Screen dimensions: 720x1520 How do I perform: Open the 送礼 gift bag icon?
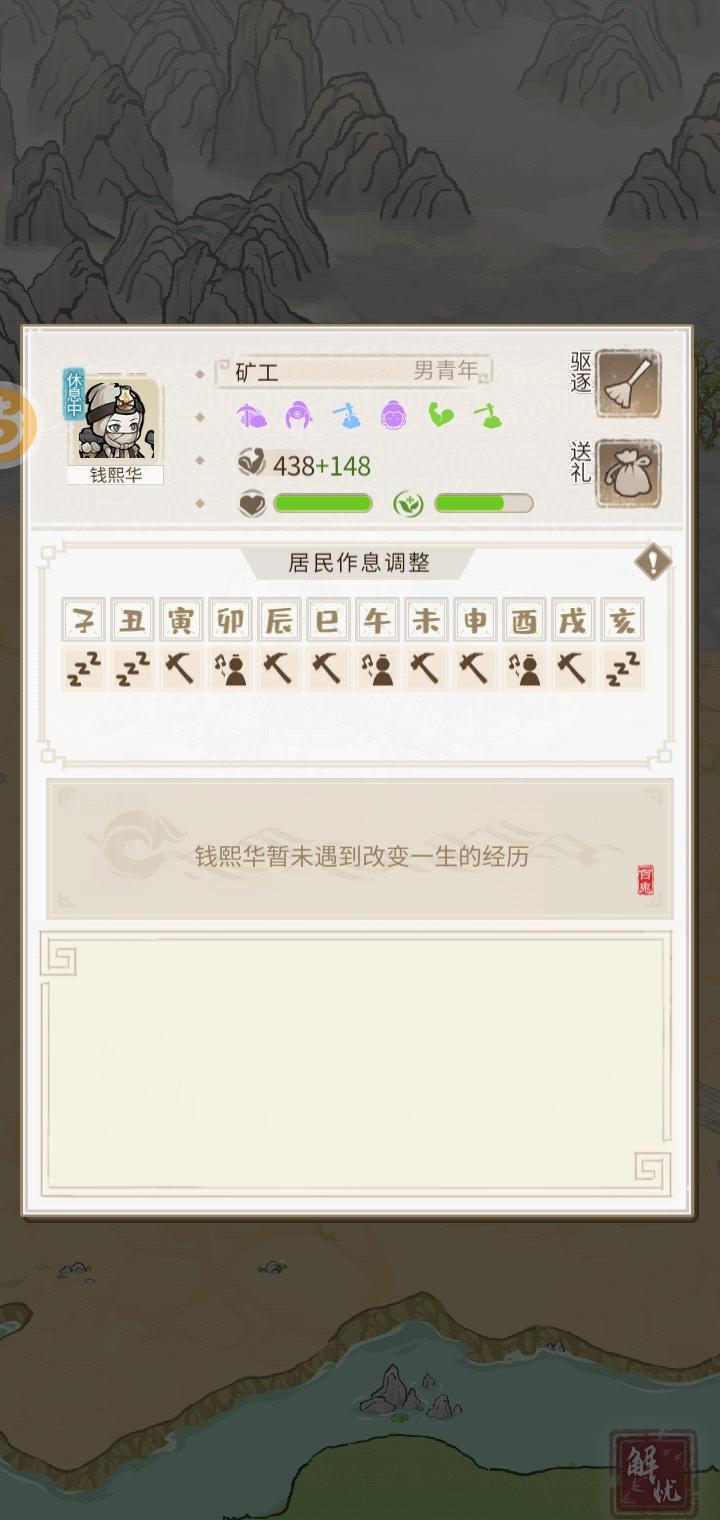pos(628,475)
